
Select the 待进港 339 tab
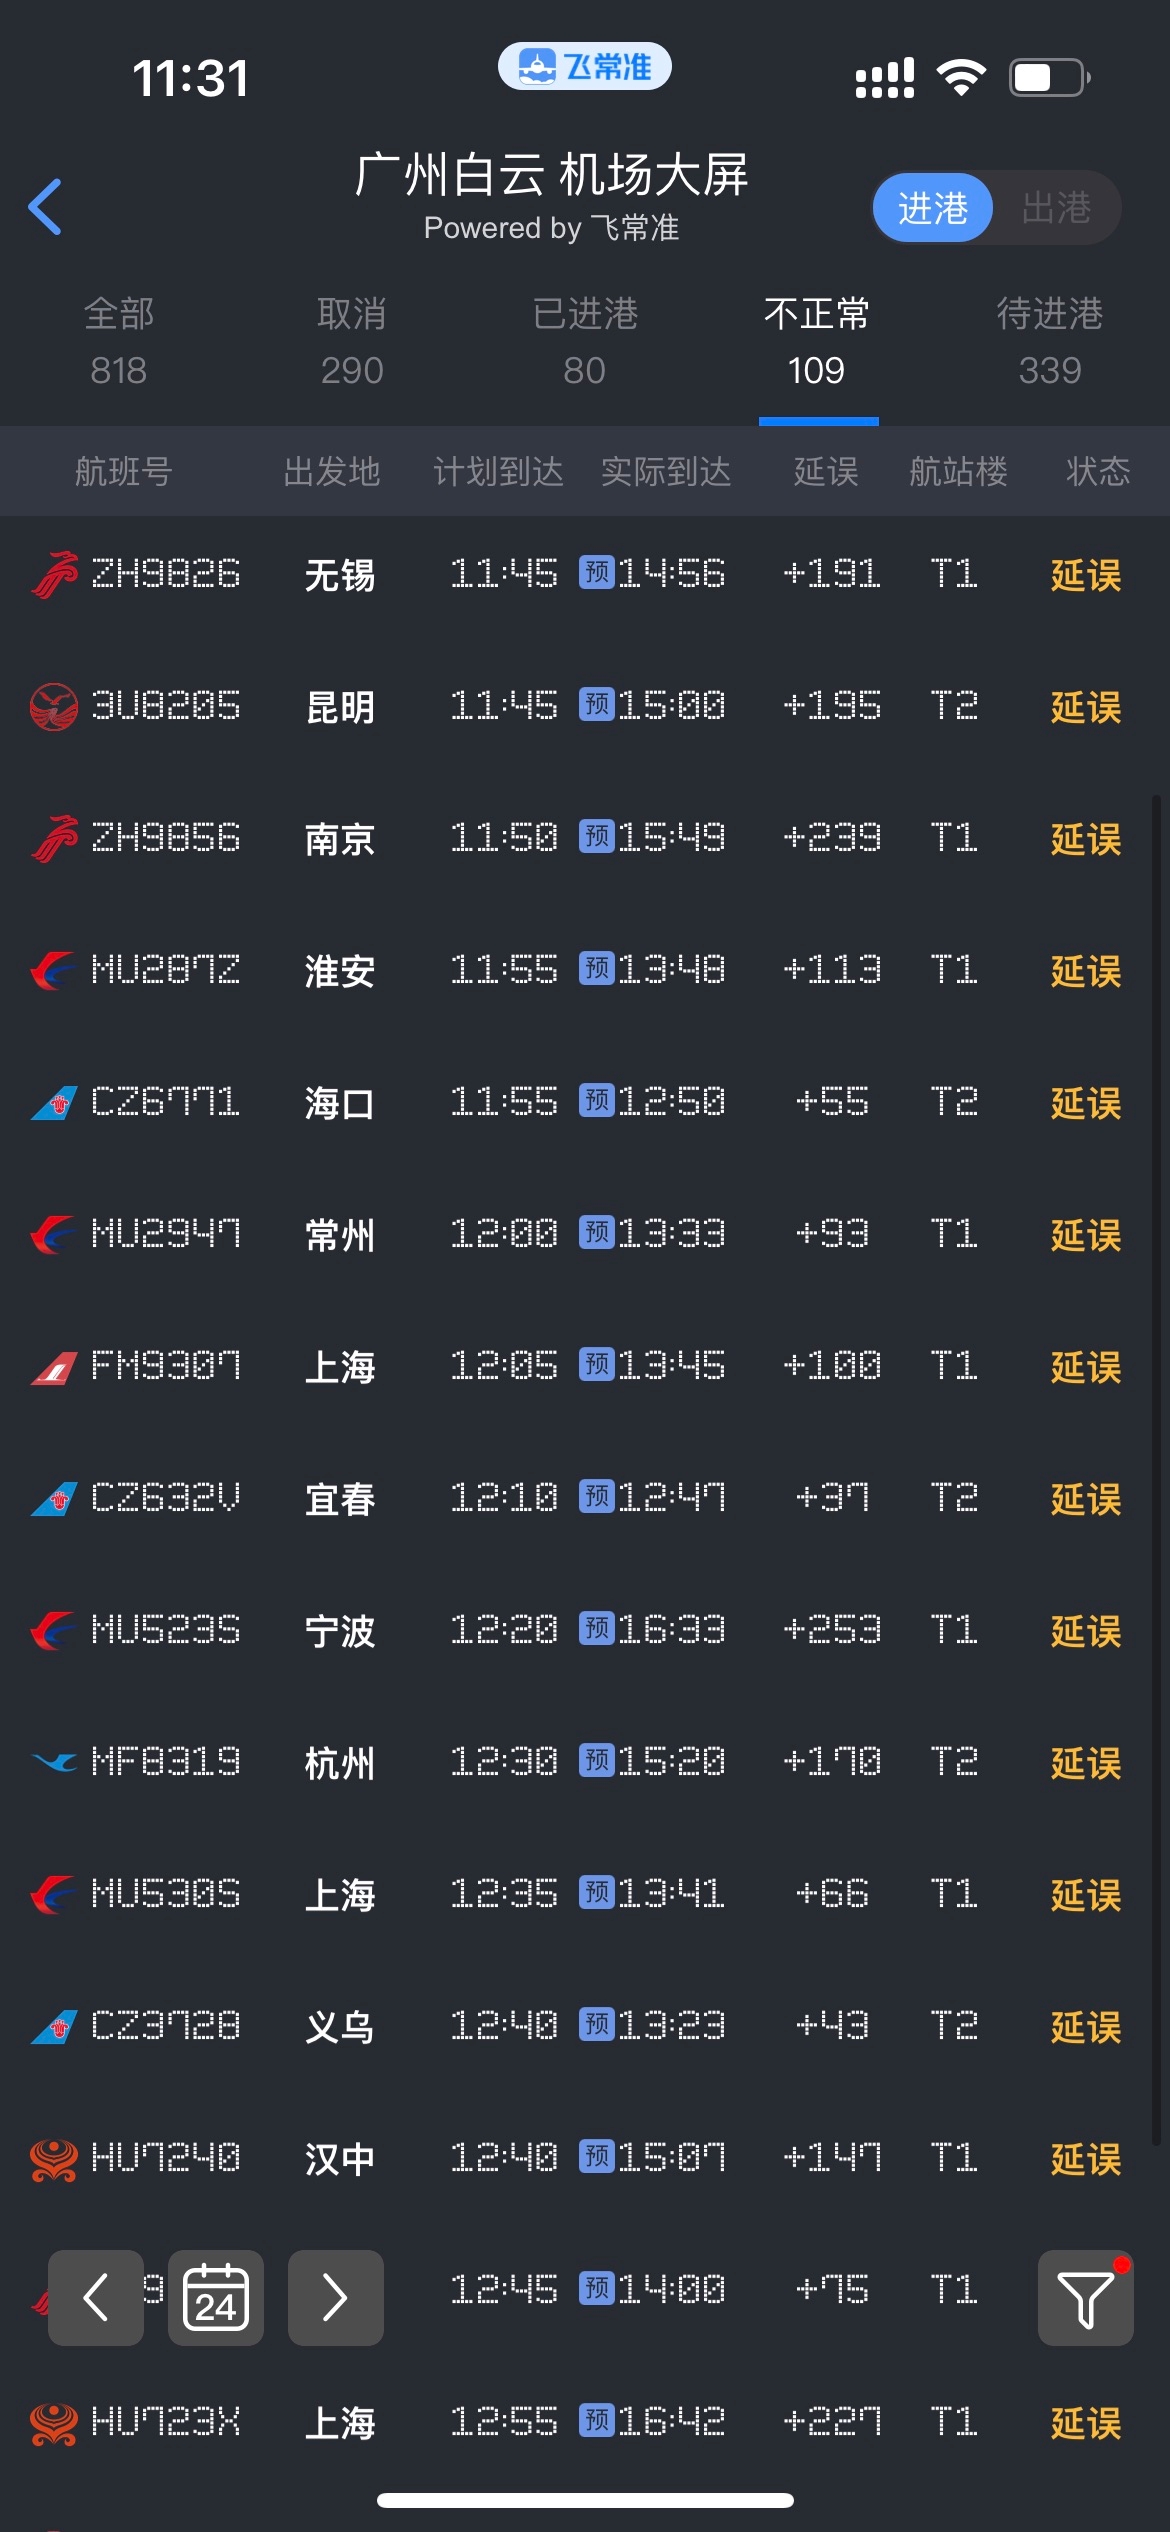tap(1050, 341)
